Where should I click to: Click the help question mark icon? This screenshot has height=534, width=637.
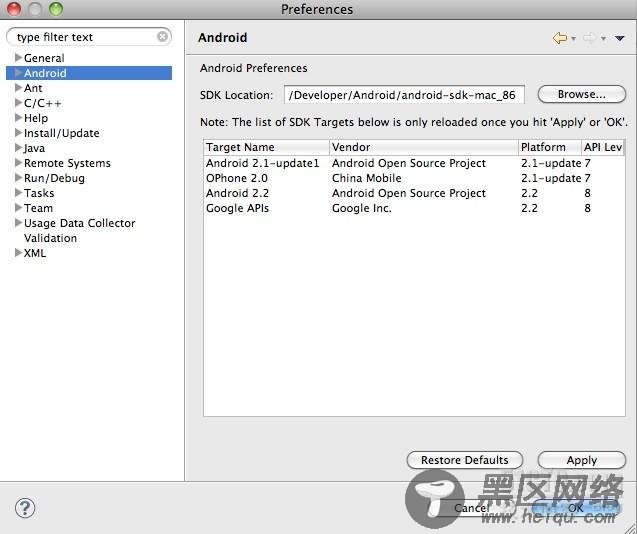click(25, 508)
